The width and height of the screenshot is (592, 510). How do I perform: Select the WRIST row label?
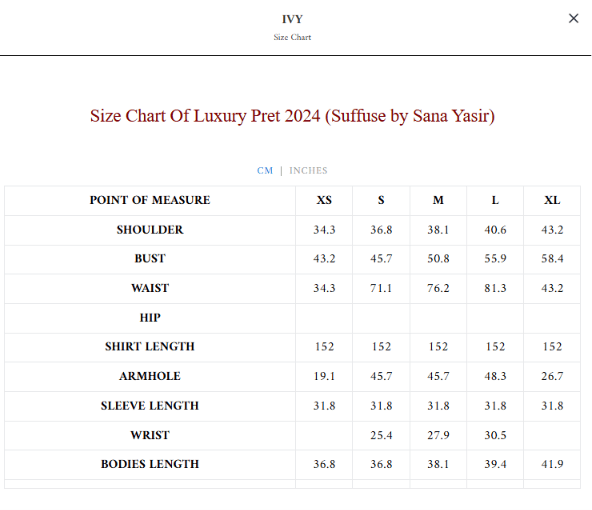coord(150,435)
